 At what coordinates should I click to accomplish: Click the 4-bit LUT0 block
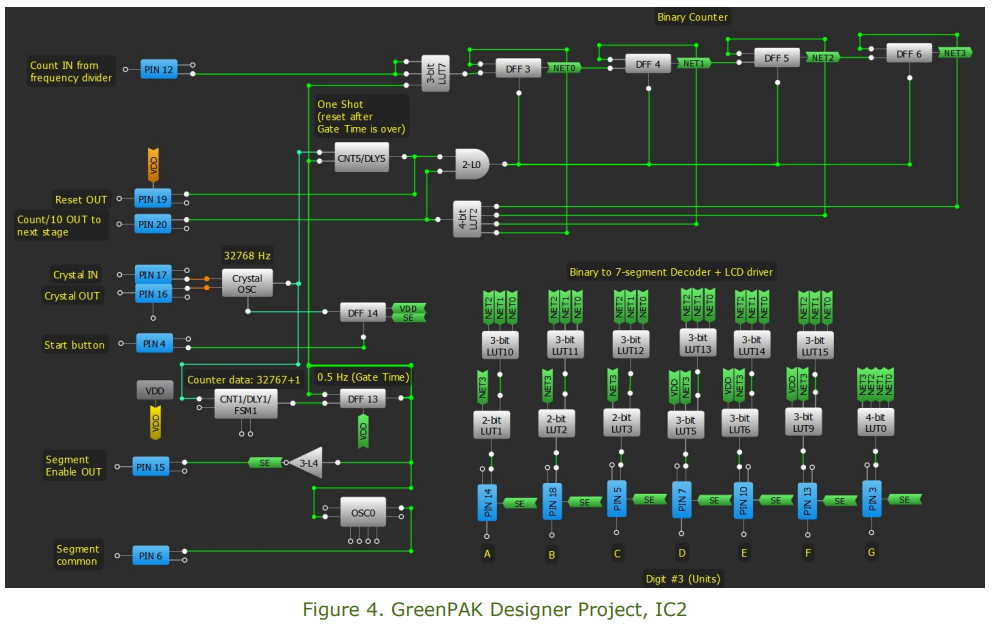(876, 423)
